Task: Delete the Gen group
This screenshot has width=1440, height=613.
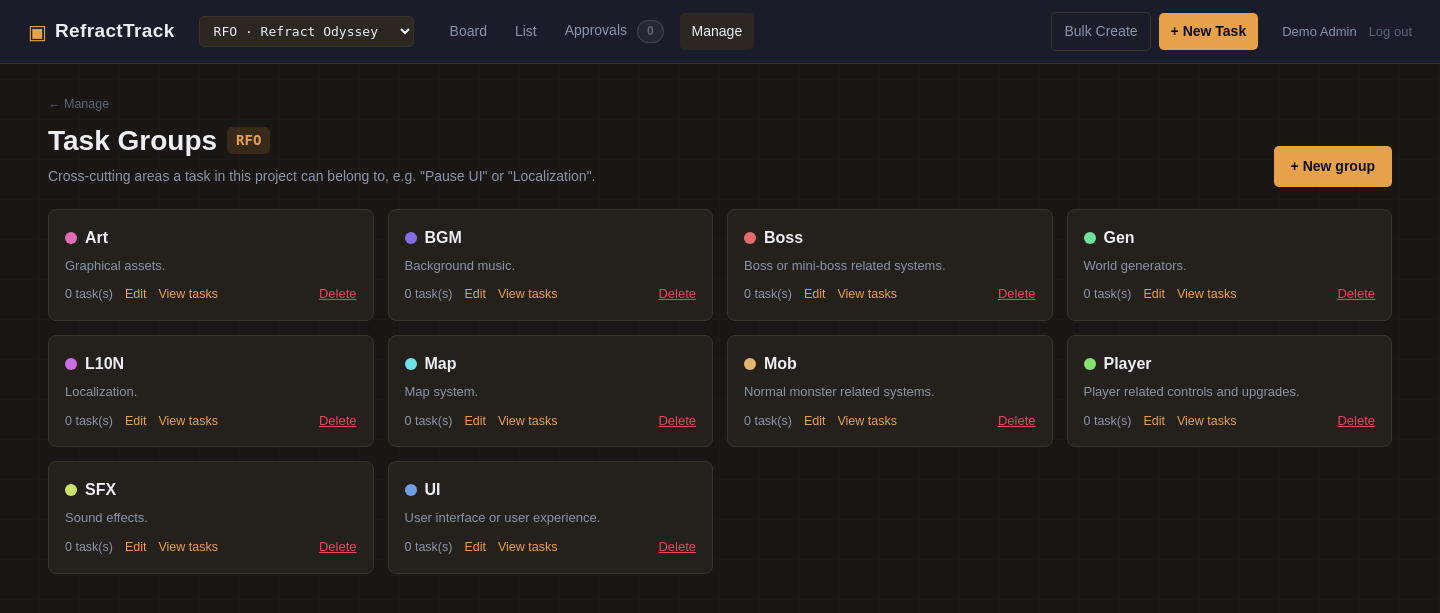Action: (x=1356, y=294)
